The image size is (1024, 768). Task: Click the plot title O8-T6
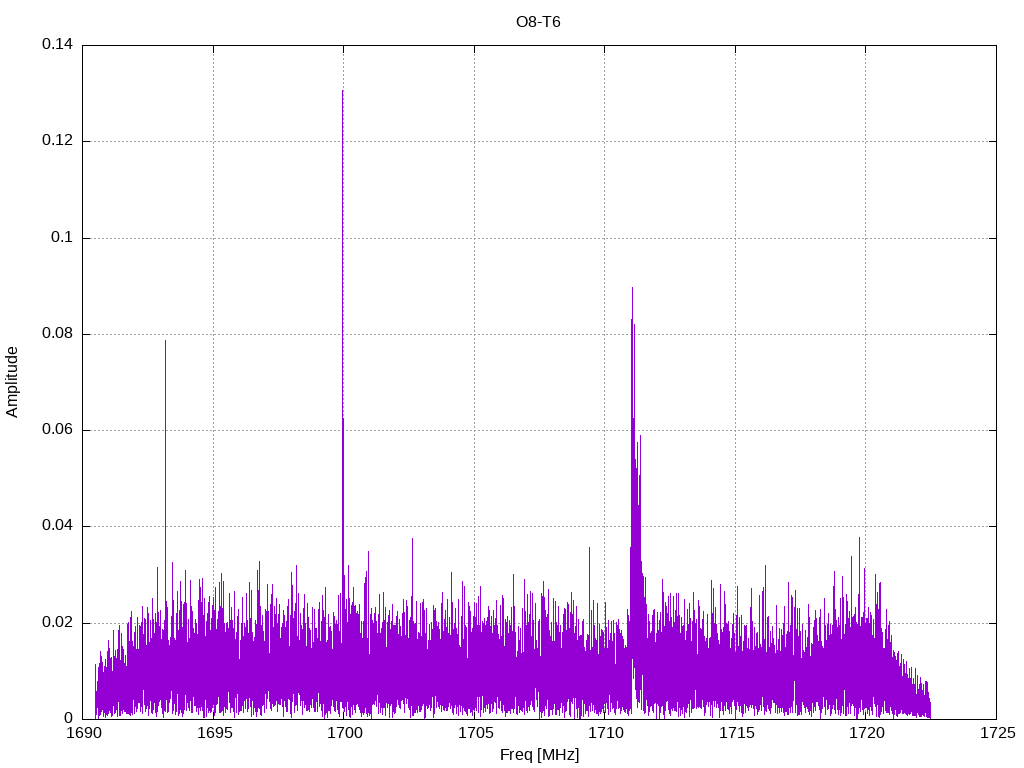(x=538, y=22)
